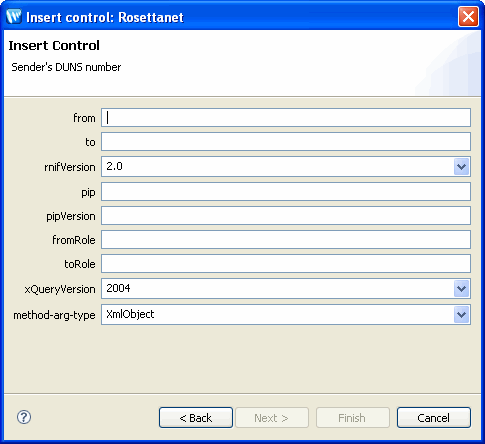The width and height of the screenshot is (485, 444).
Task: Click the rnifVersion label
Action: pyautogui.click(x=70, y=167)
